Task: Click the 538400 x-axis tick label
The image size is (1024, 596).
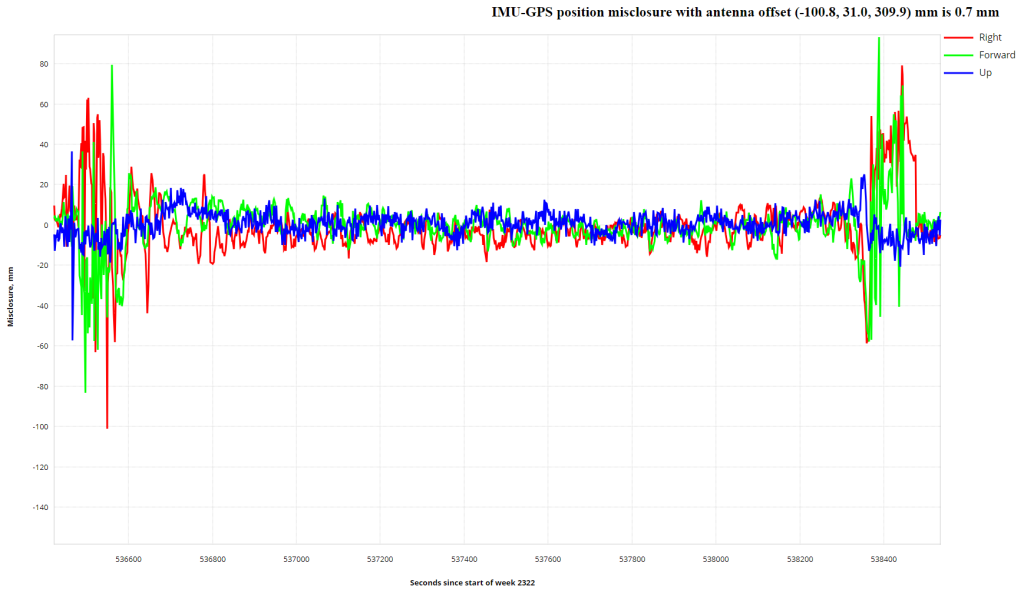Action: point(884,559)
